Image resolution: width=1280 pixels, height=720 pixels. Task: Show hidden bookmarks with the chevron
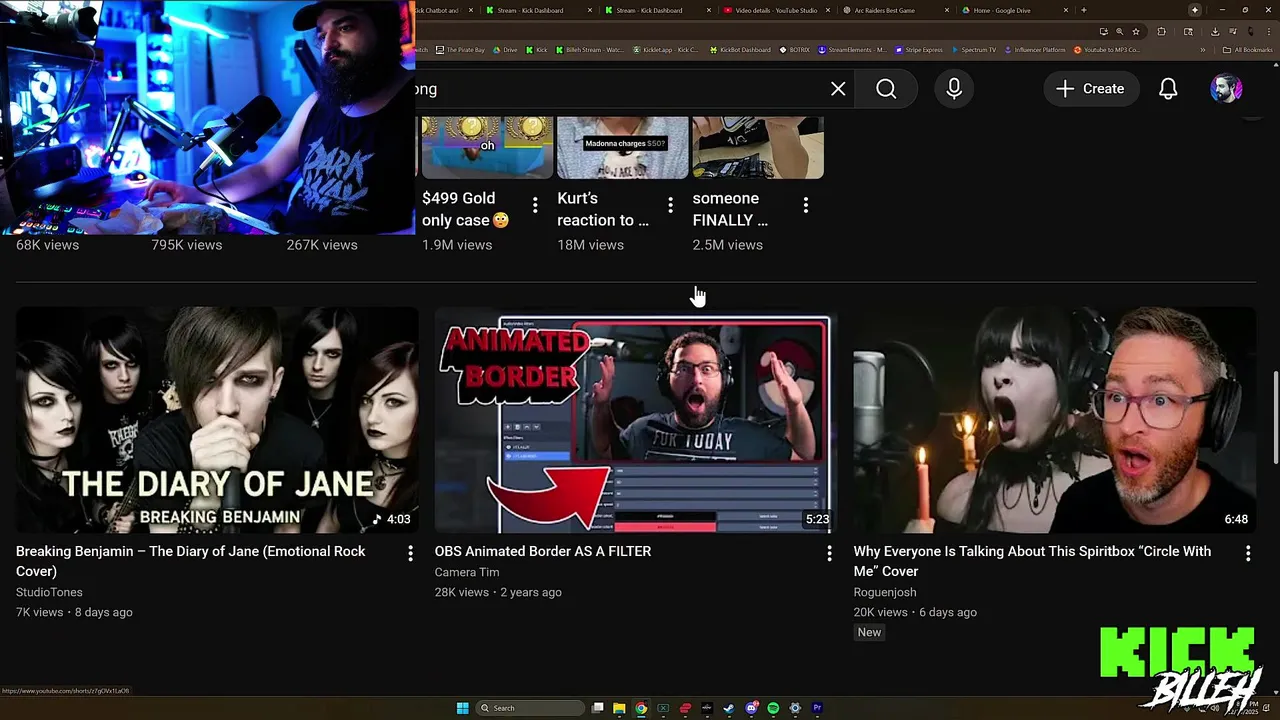coord(1204,50)
